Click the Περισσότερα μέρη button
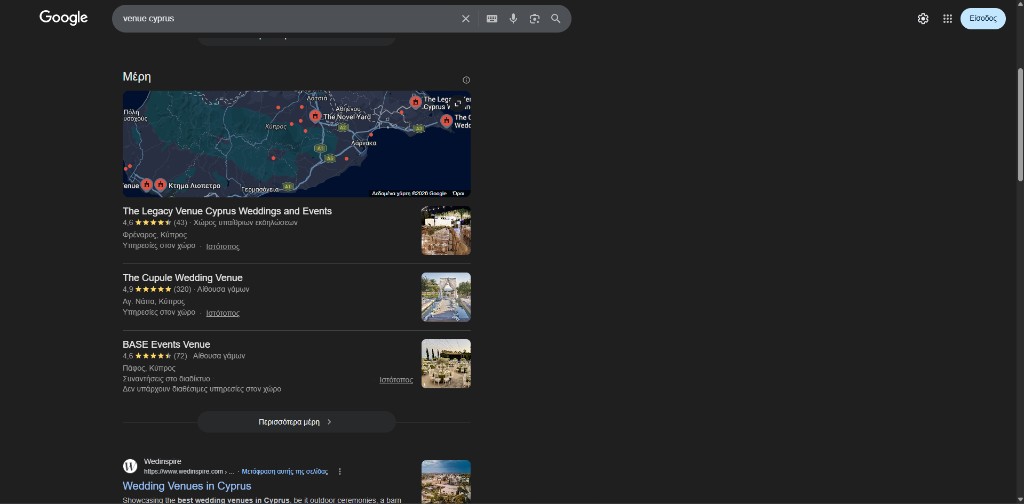The image size is (1024, 504). coord(296,422)
